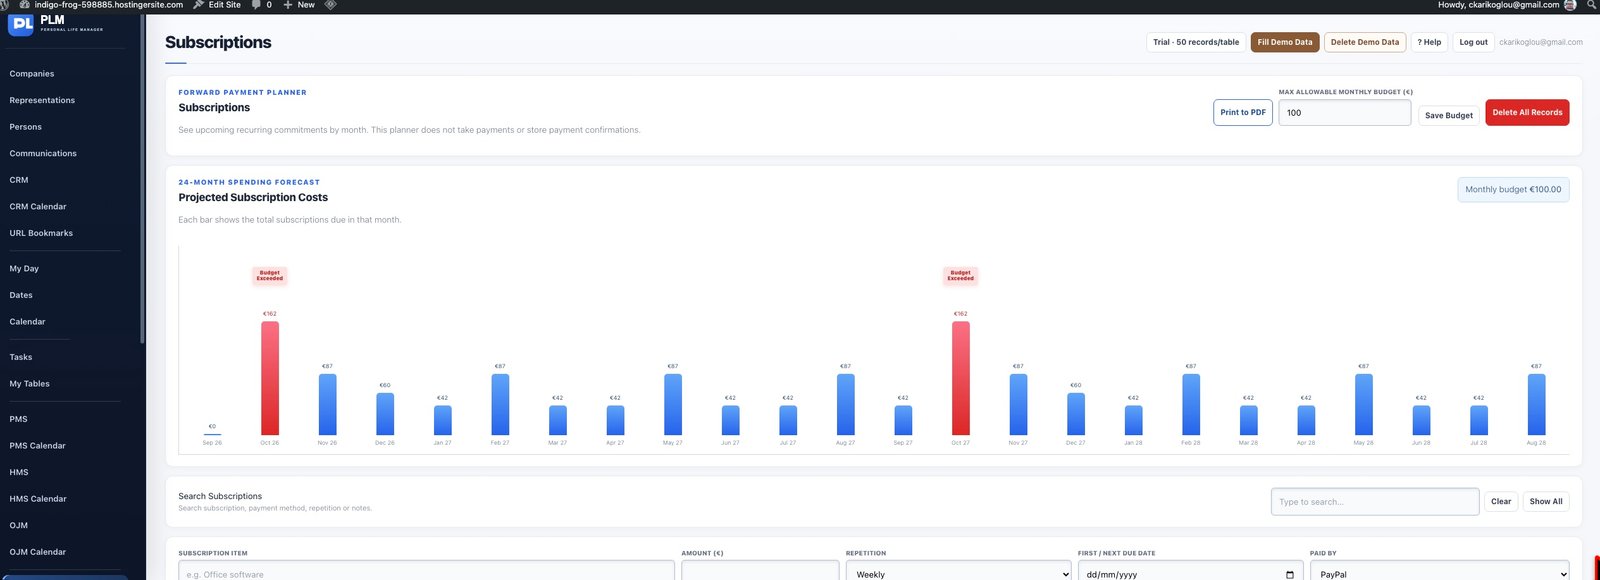
Task: Click the First / Next Due Date field
Action: tap(1190, 571)
